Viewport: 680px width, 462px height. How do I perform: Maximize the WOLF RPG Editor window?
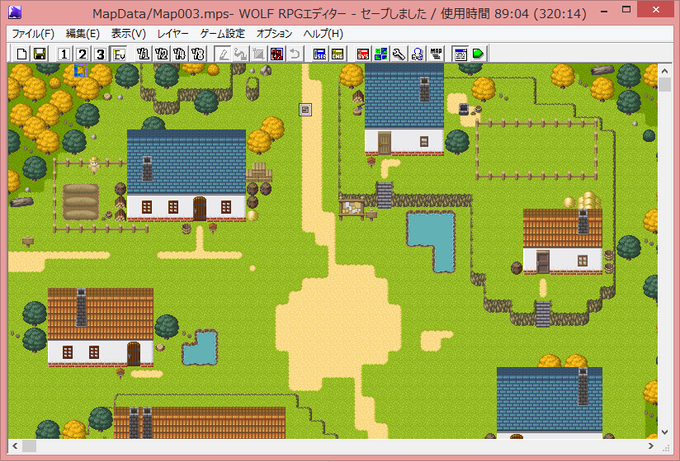(x=626, y=10)
